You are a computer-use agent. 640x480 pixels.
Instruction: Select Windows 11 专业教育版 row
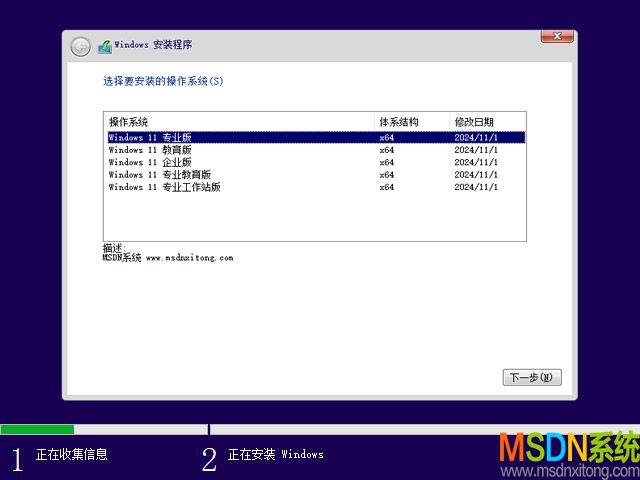coord(316,175)
